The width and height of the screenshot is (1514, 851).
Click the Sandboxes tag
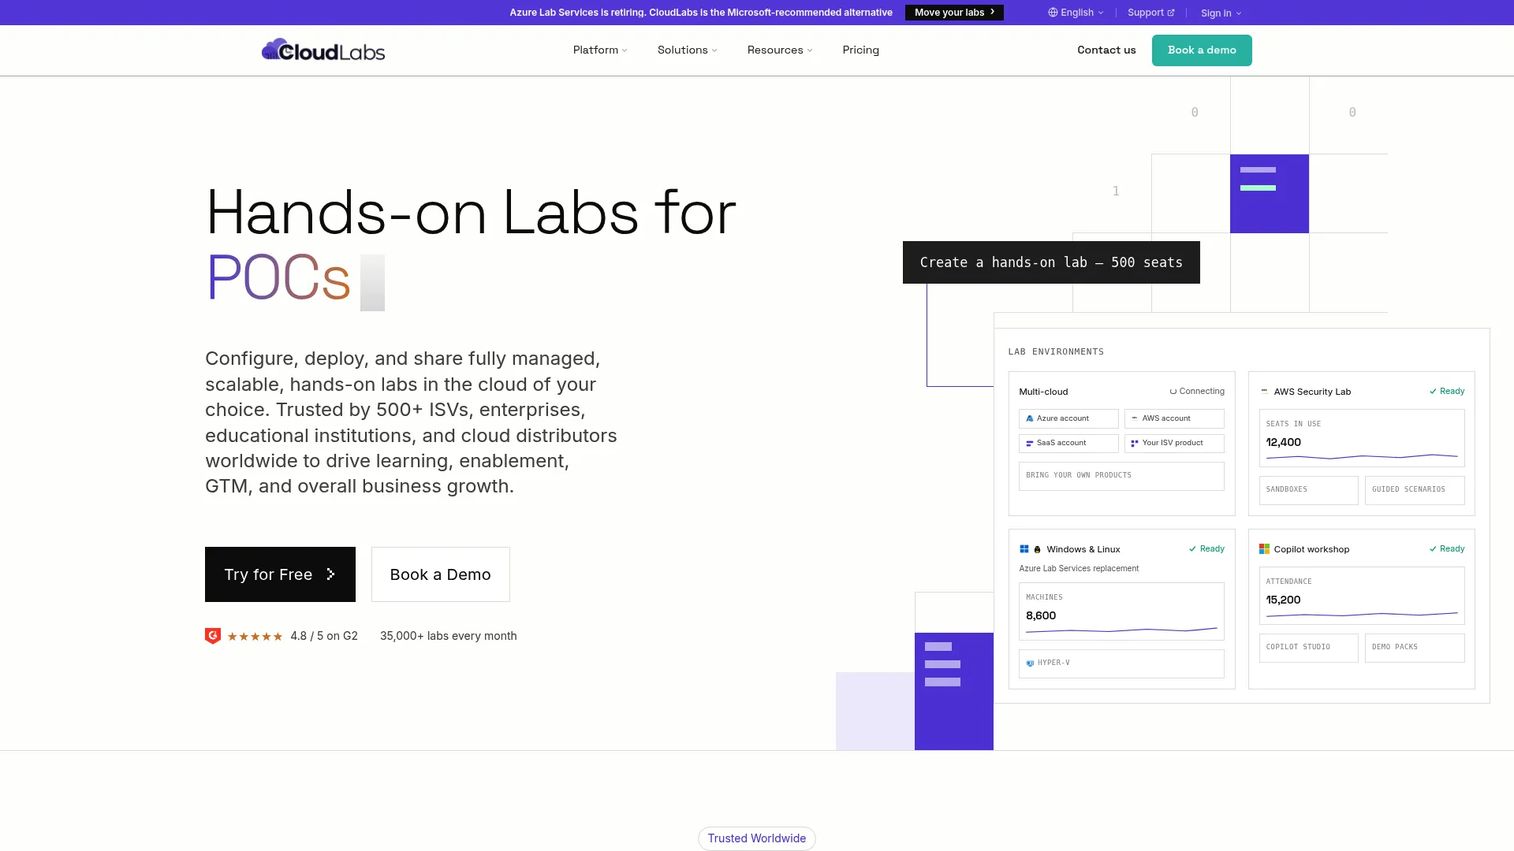point(1309,490)
